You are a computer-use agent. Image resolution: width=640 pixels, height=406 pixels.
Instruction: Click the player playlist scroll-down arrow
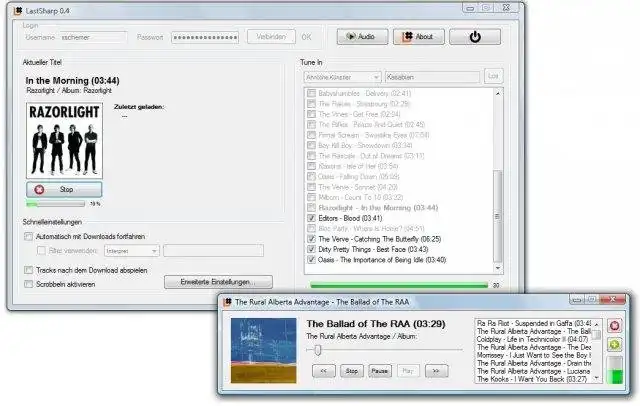pyautogui.click(x=596, y=378)
